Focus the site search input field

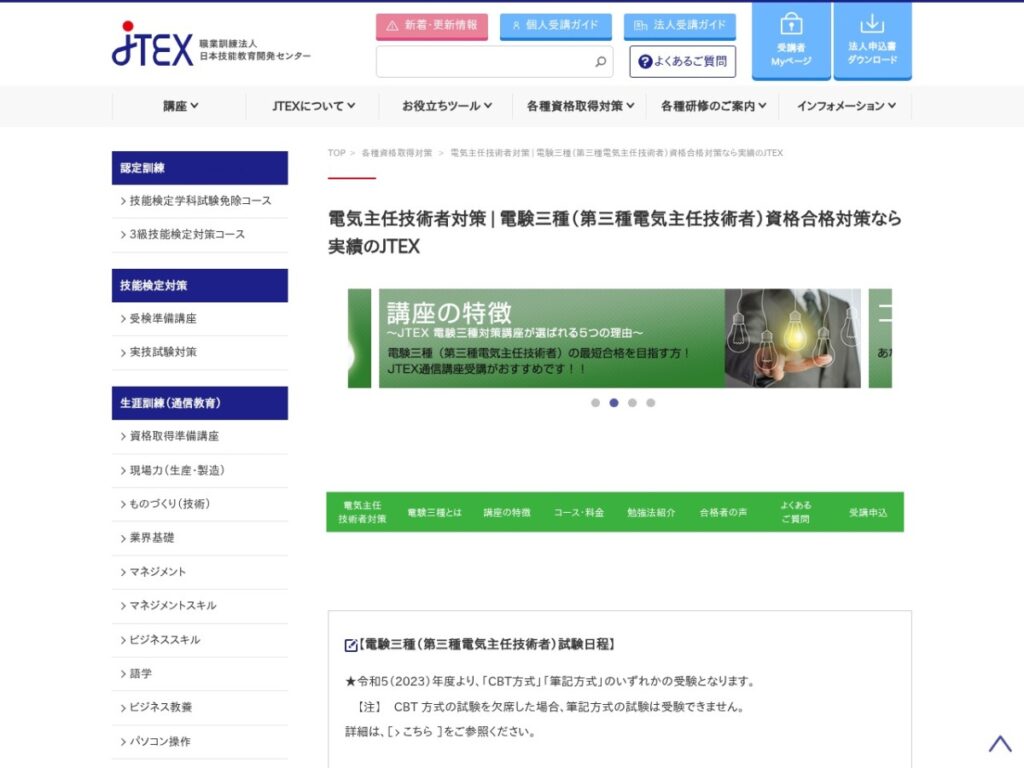click(x=494, y=61)
